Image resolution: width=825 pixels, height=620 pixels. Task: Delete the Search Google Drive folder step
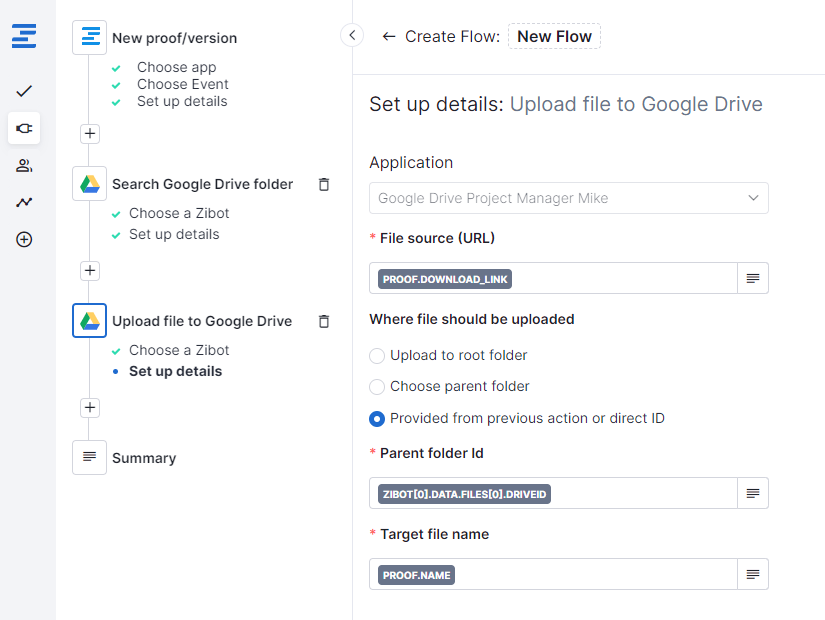pos(323,184)
